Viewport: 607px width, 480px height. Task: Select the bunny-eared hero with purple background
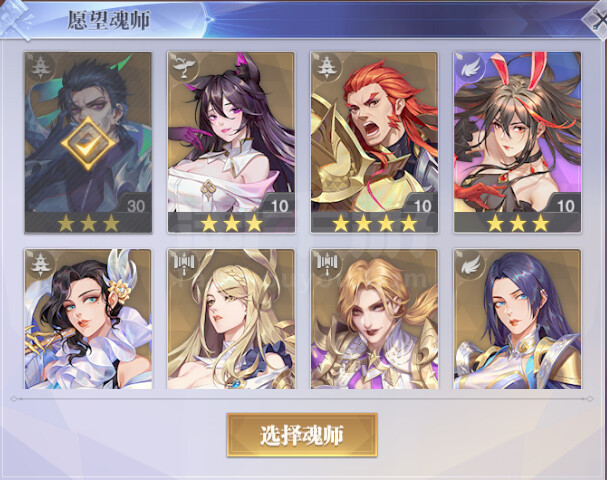coord(517,142)
